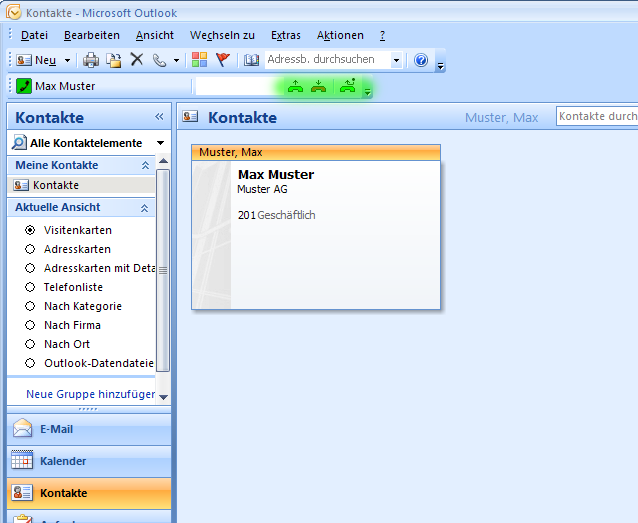Image resolution: width=638 pixels, height=523 pixels.
Task: Open the Ansicht menu
Action: point(155,35)
